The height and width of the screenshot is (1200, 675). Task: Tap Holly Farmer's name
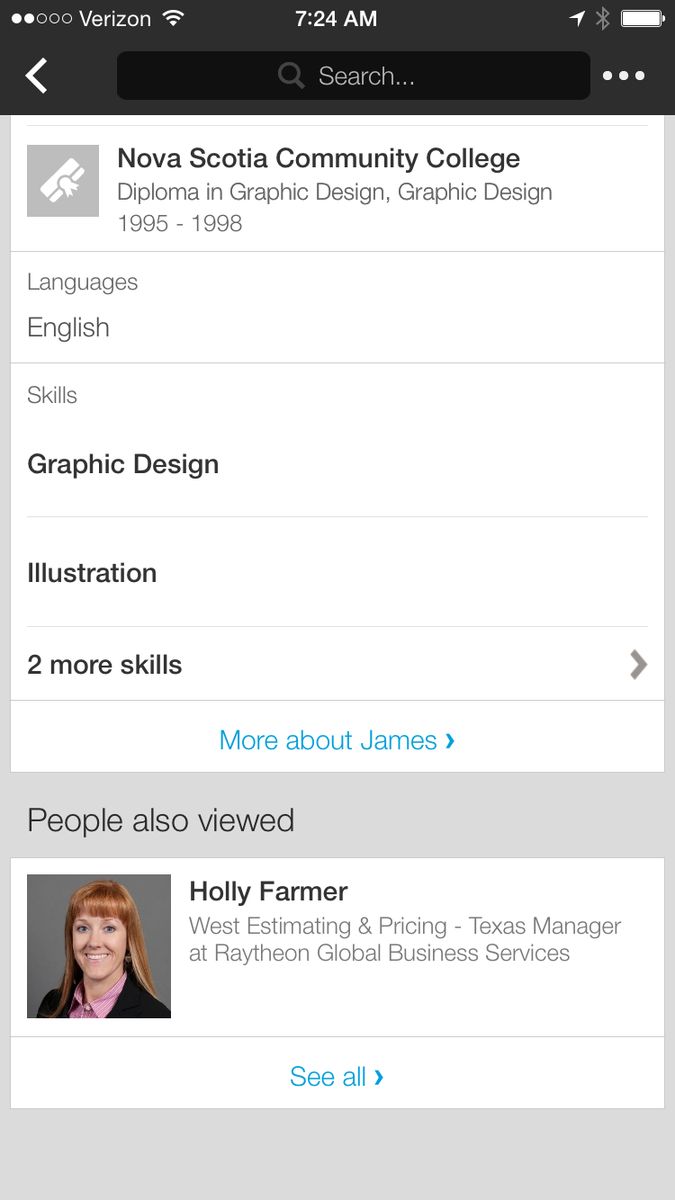pos(268,891)
